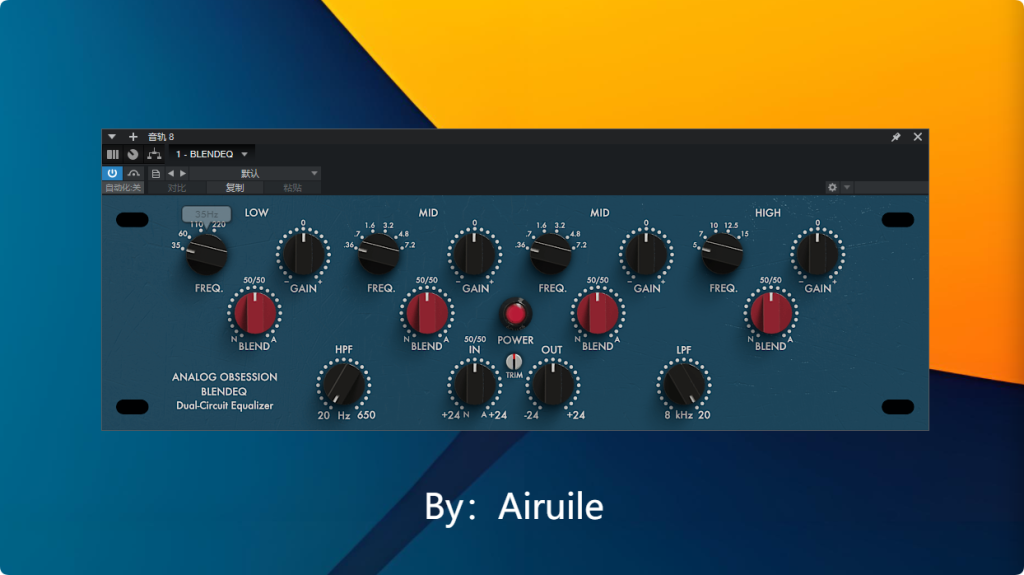Image resolution: width=1024 pixels, height=575 pixels.
Task: Click the 音轨 8 track title
Action: point(161,137)
